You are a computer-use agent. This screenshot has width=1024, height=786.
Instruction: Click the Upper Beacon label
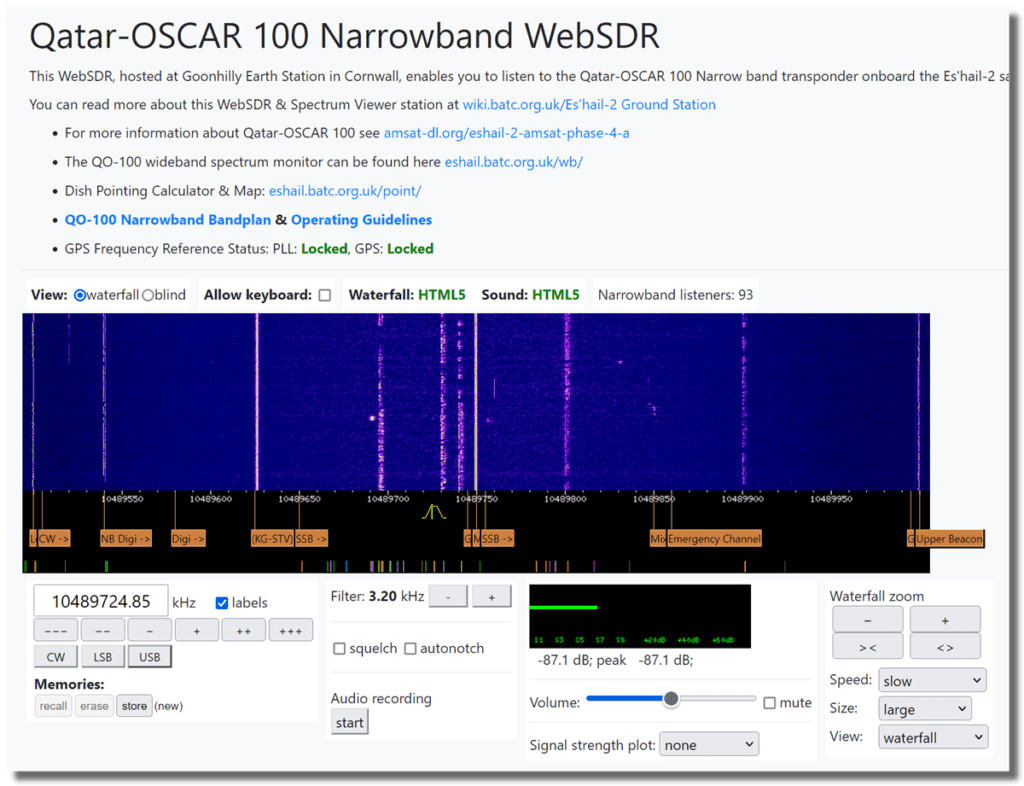949,539
